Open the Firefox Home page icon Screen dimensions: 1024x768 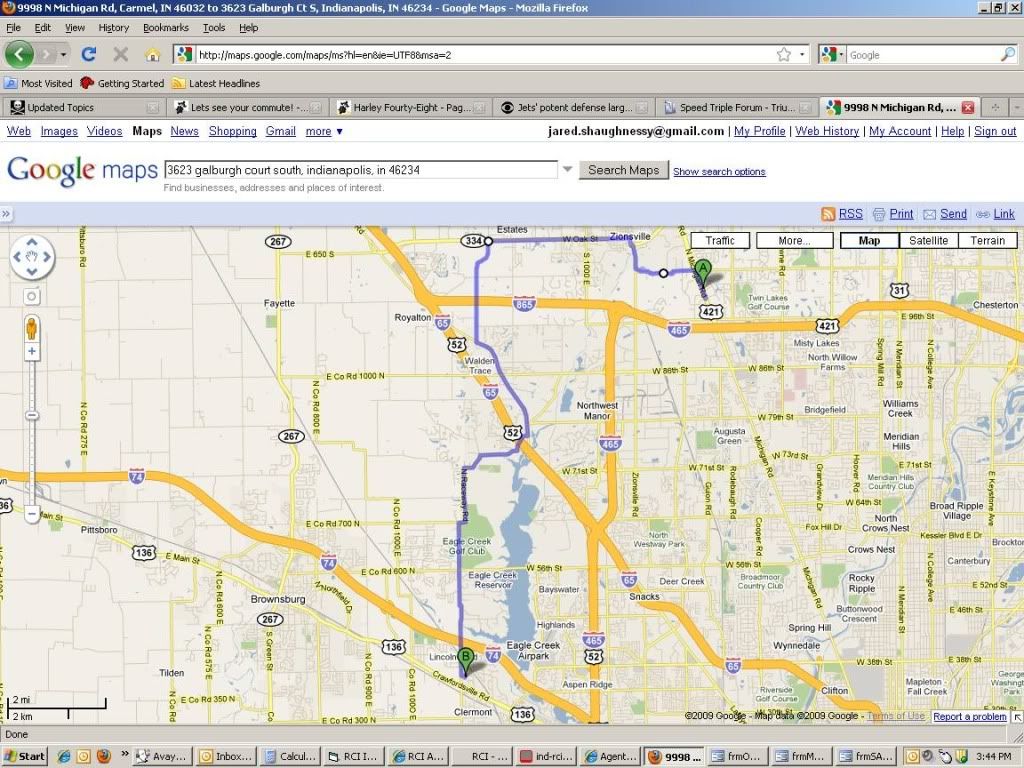[x=152, y=55]
